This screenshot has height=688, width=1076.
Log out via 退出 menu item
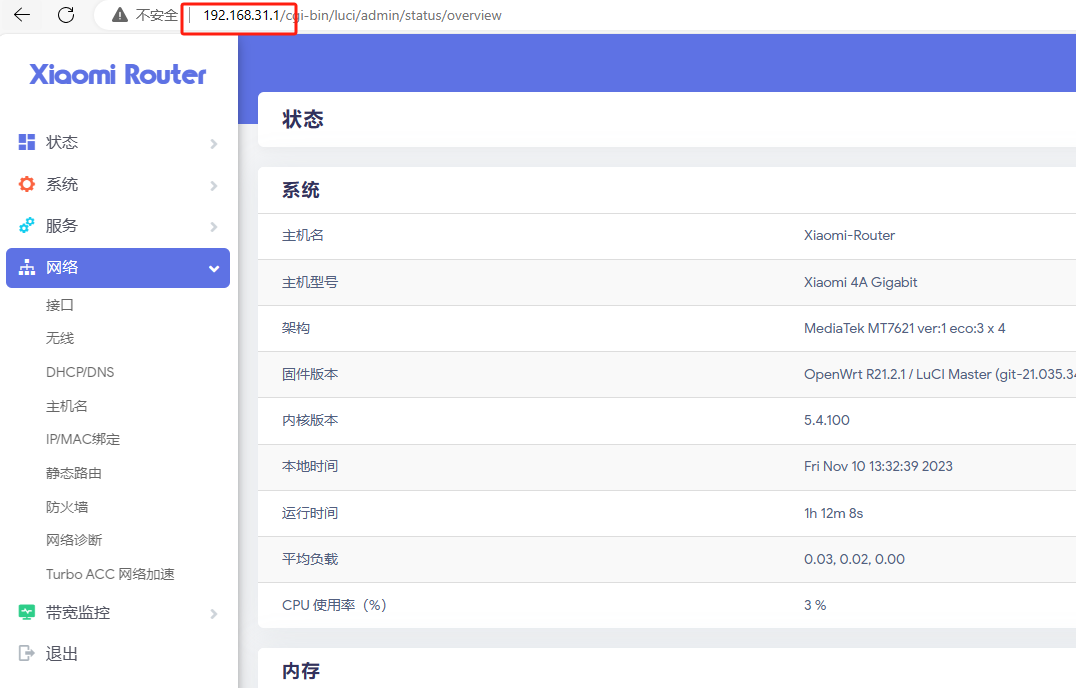[118, 654]
